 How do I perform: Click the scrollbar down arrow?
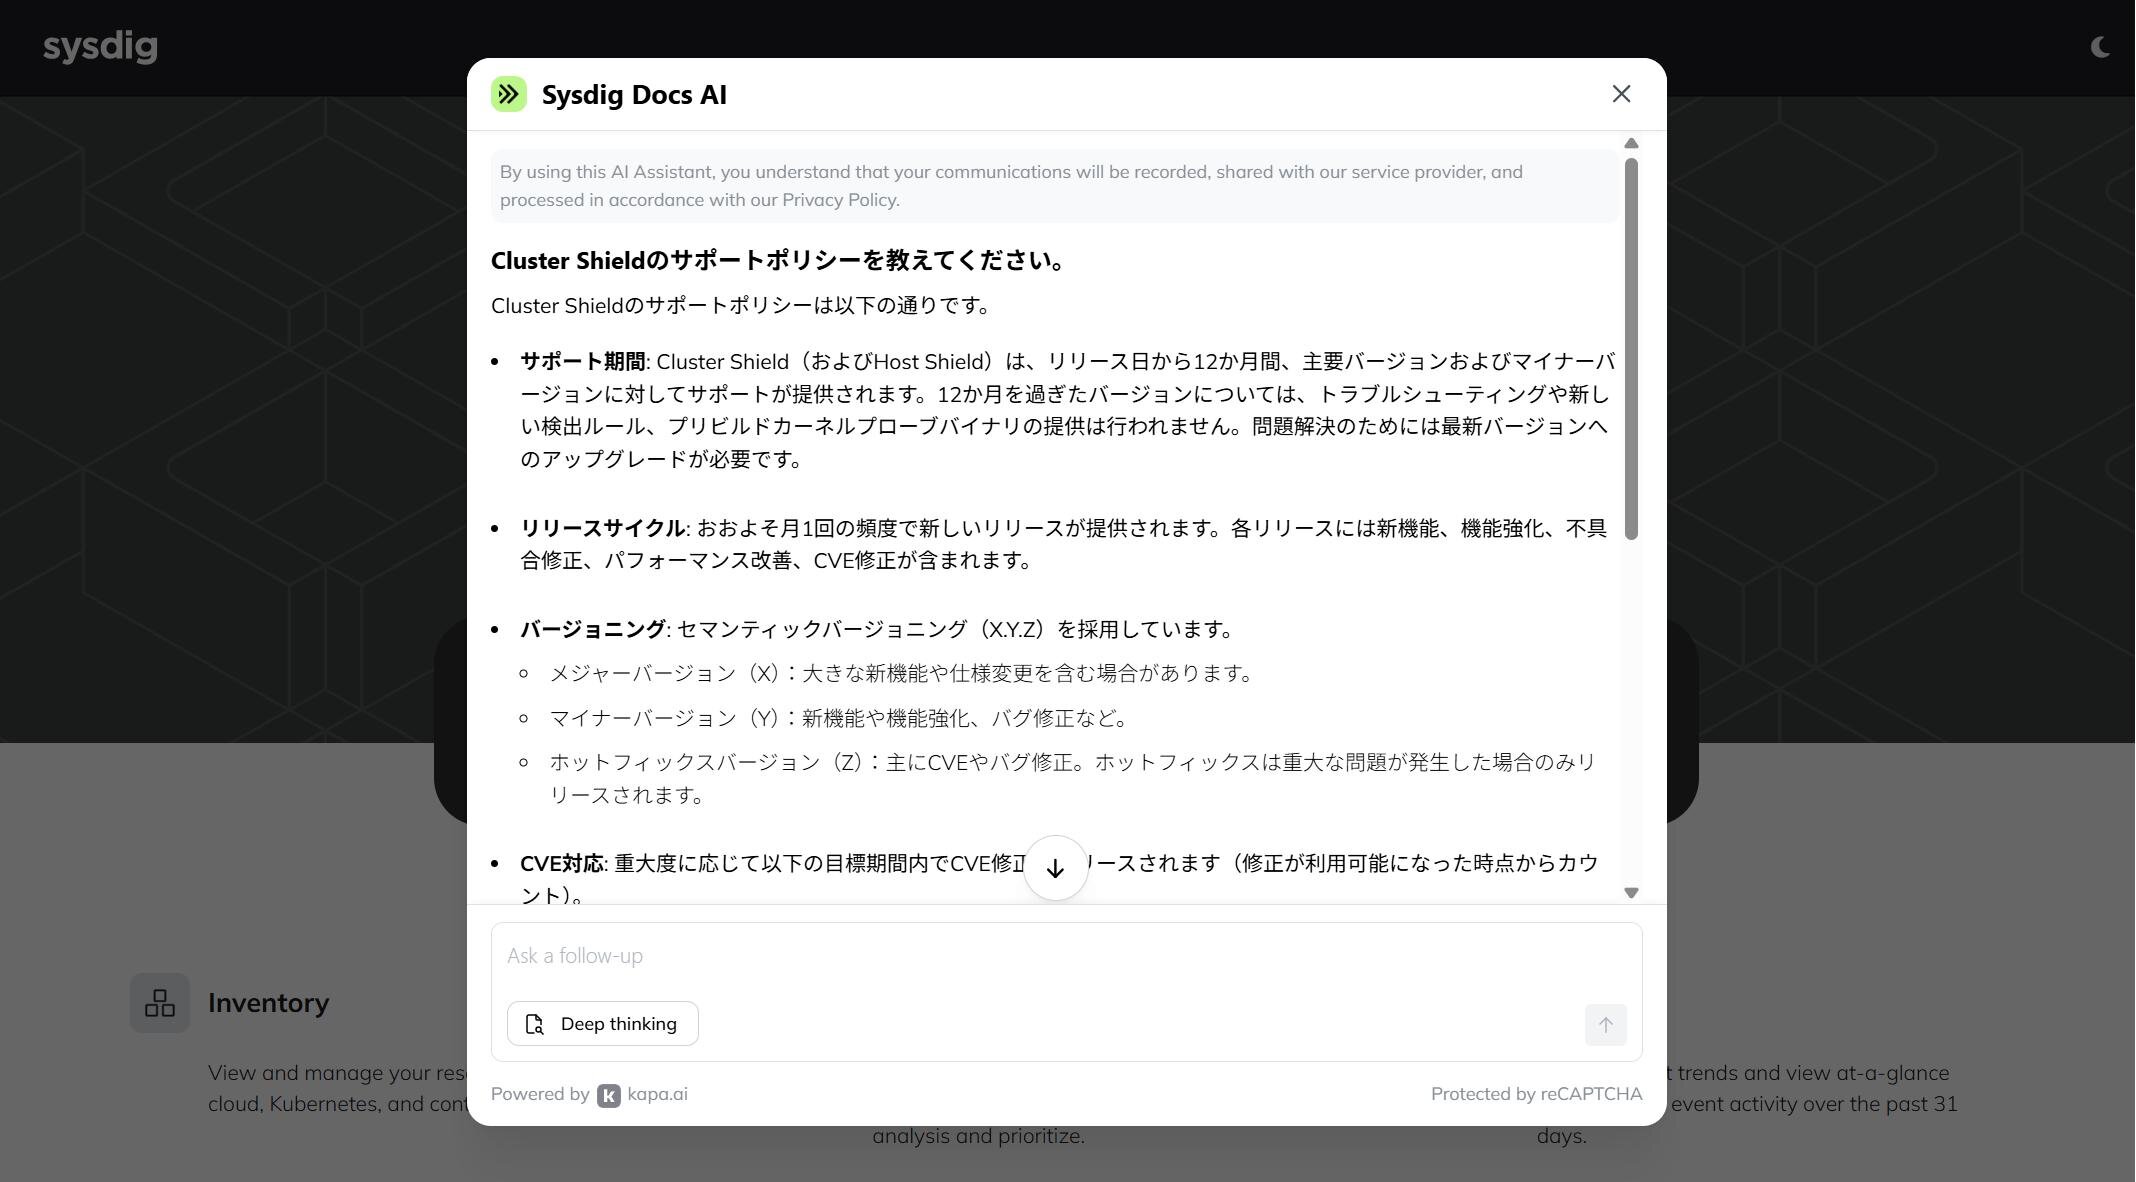point(1631,892)
